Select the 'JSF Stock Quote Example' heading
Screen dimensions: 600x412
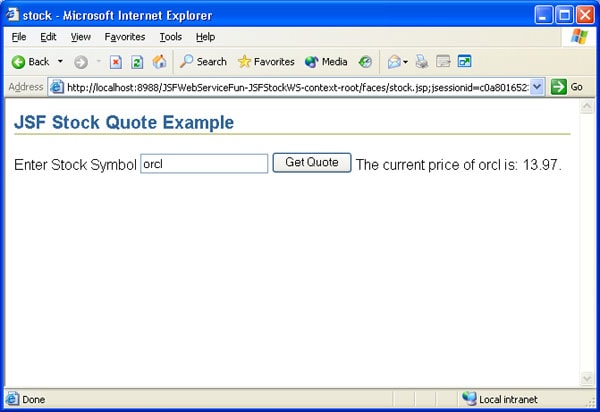[124, 122]
